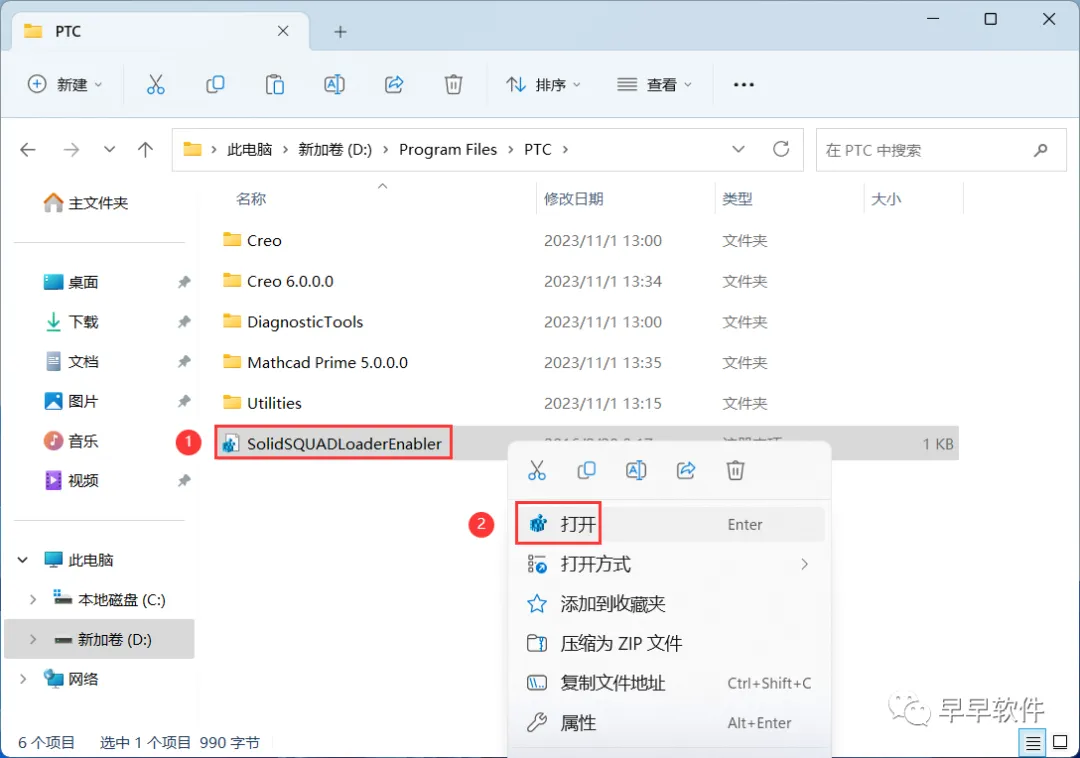This screenshot has height=758, width=1080.
Task: Click 新加卷 (D:) in the address breadcrumb
Action: click(335, 149)
